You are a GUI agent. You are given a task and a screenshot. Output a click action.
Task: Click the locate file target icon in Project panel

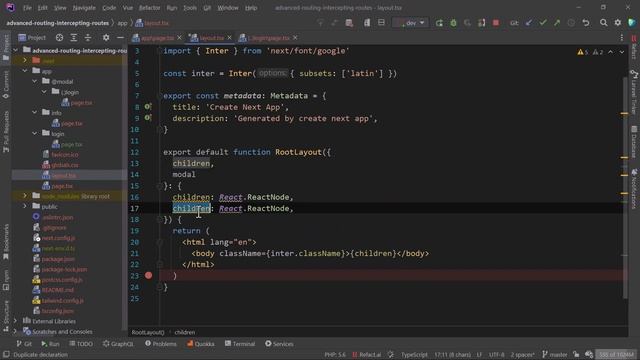tap(59, 38)
